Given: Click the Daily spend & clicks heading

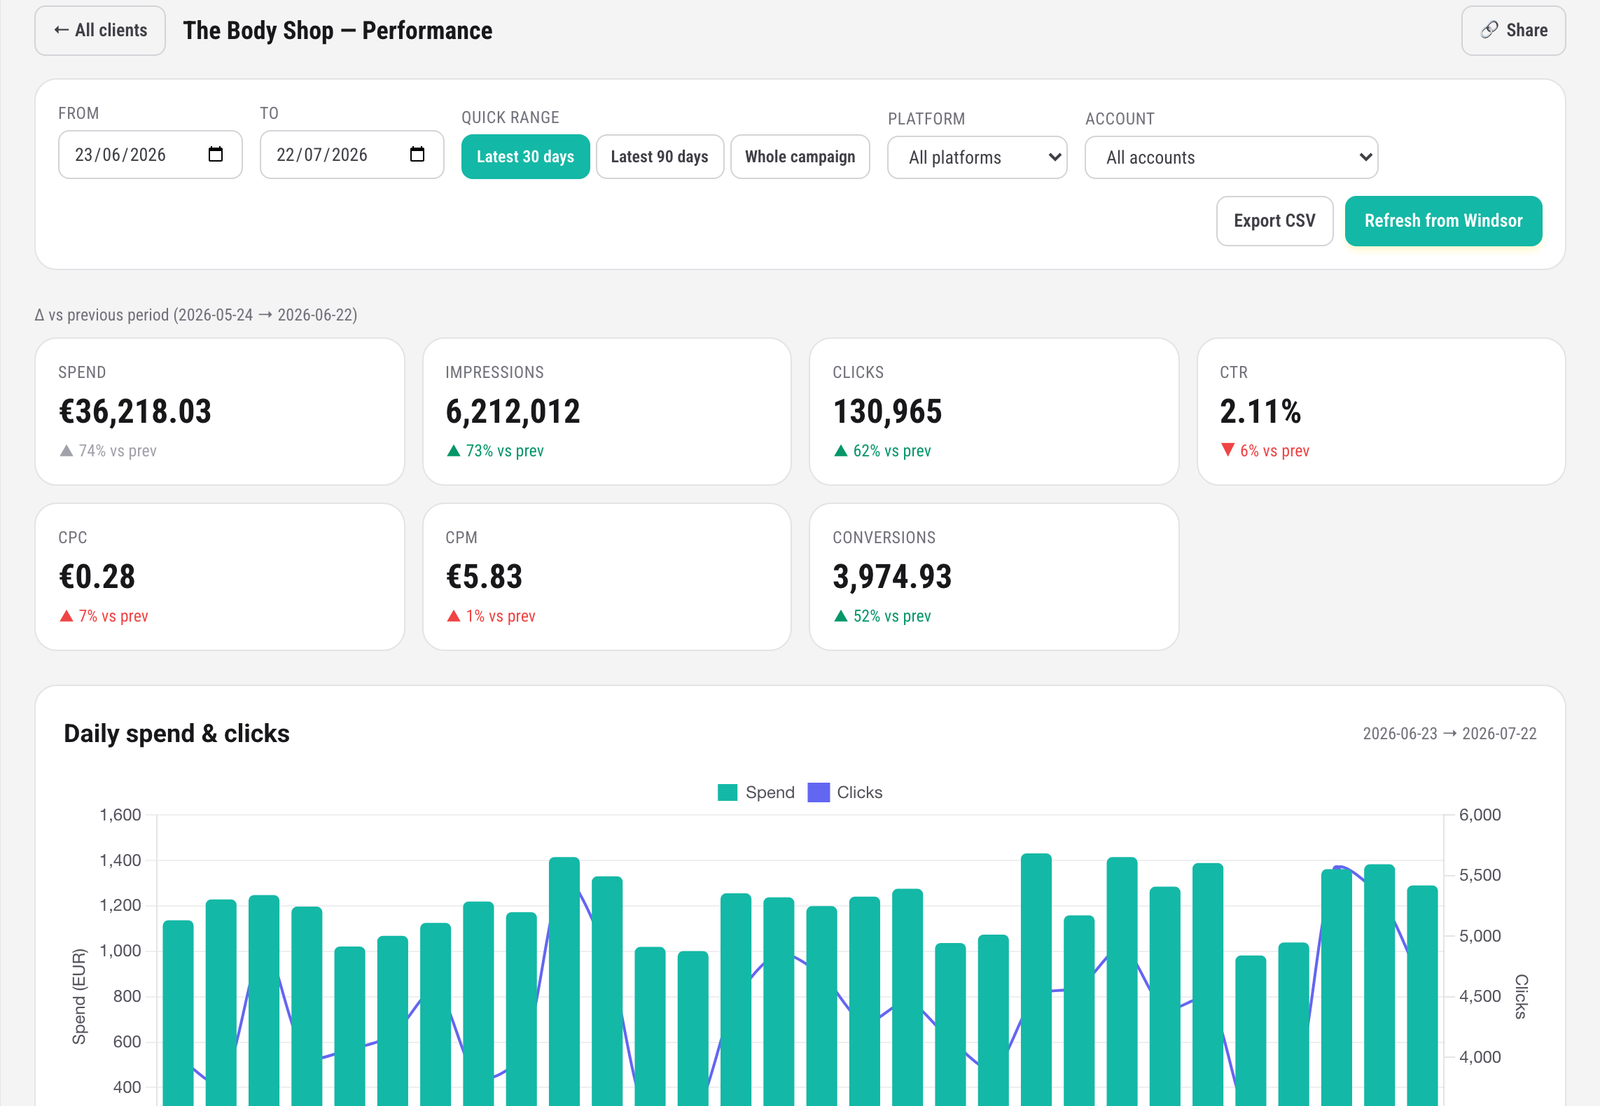Looking at the screenshot, I should pos(177,734).
